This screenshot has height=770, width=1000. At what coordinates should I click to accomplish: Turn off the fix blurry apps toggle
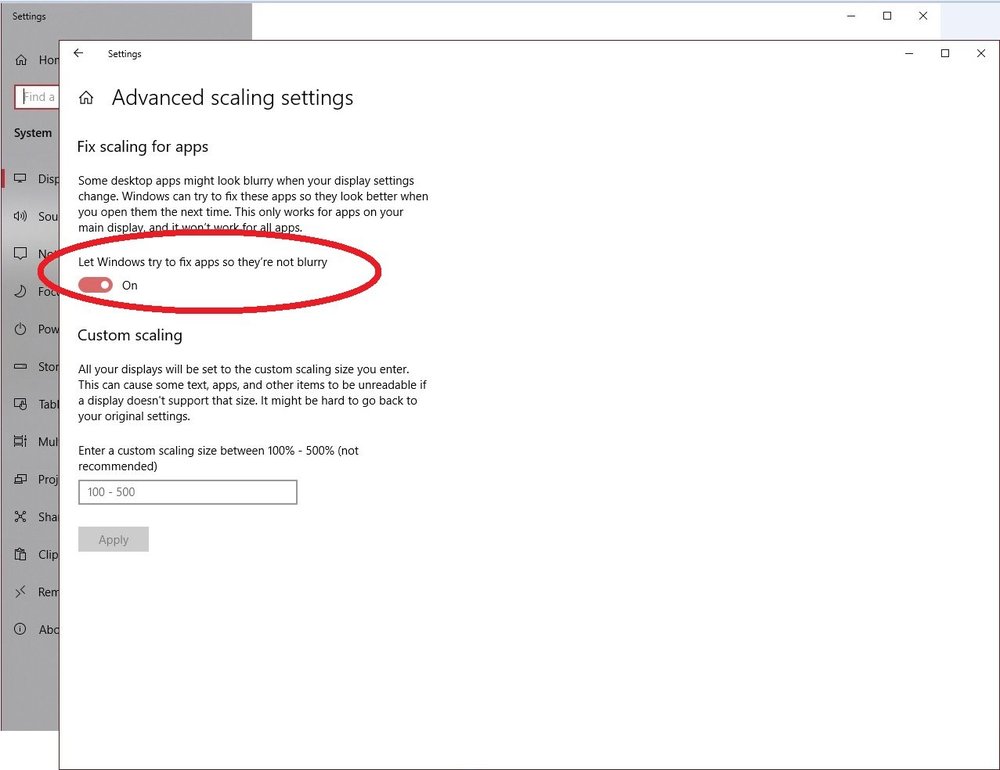[x=96, y=286]
